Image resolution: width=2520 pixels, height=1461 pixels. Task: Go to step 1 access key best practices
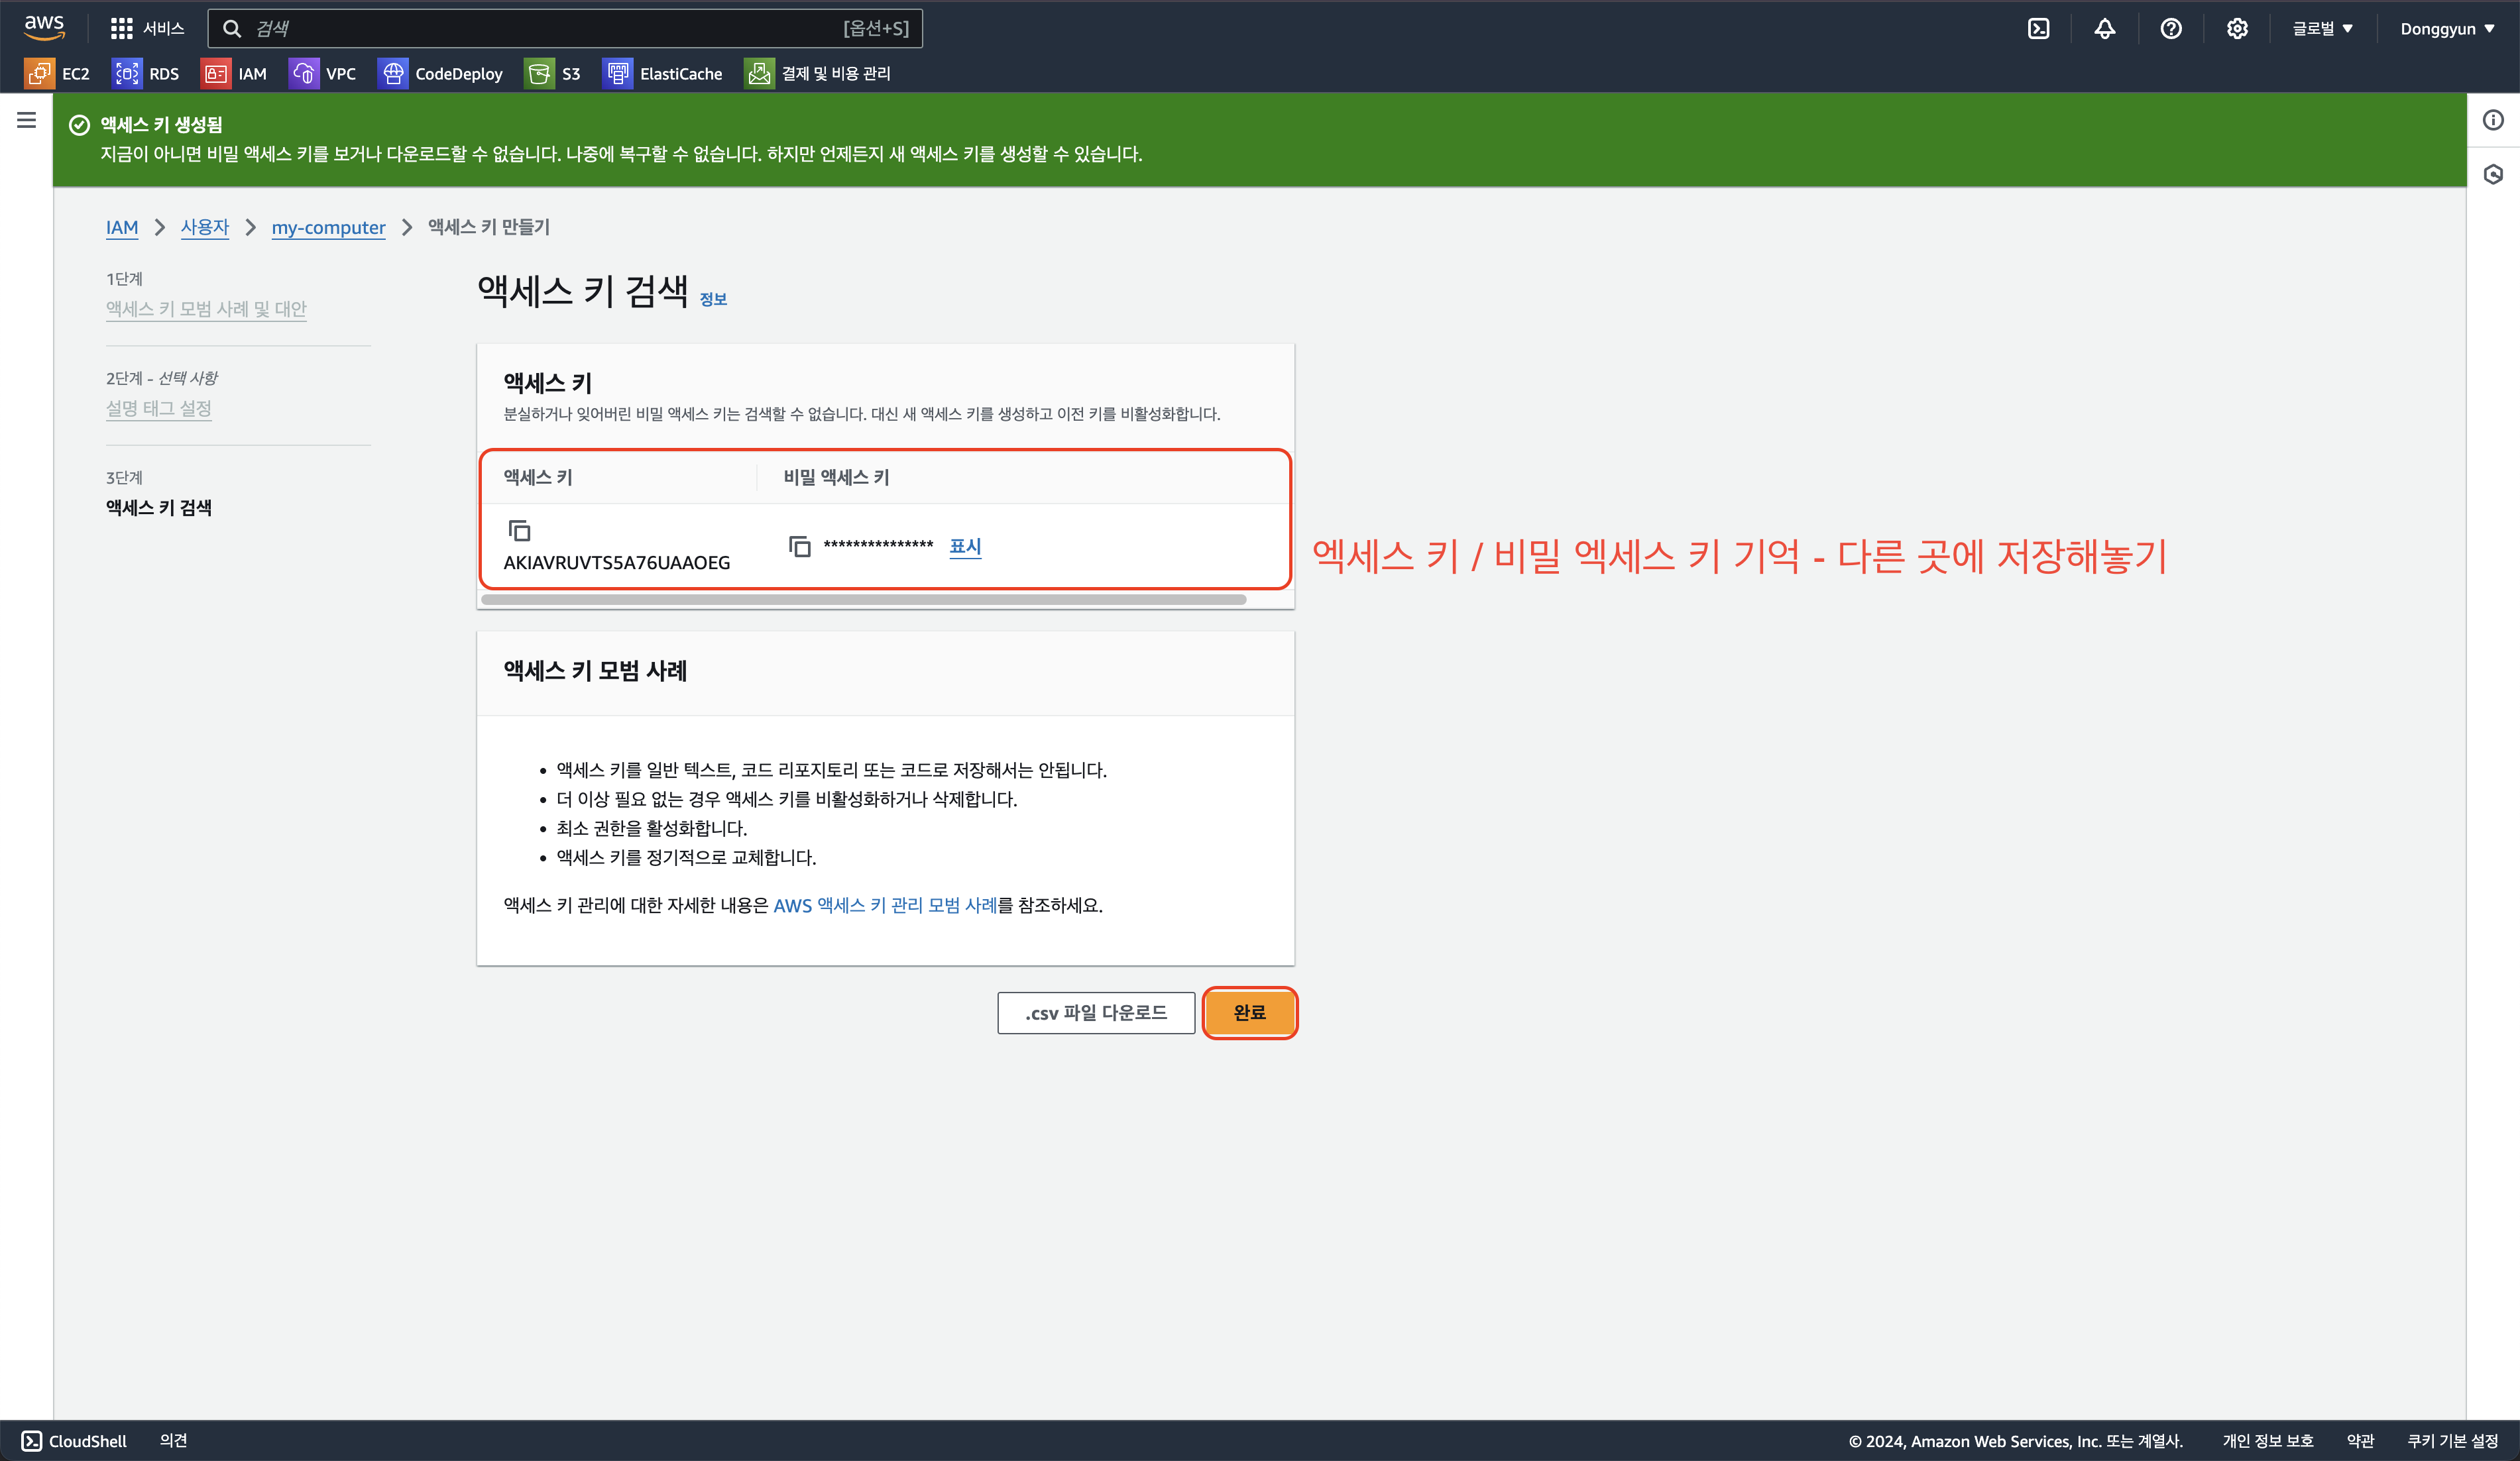click(206, 309)
